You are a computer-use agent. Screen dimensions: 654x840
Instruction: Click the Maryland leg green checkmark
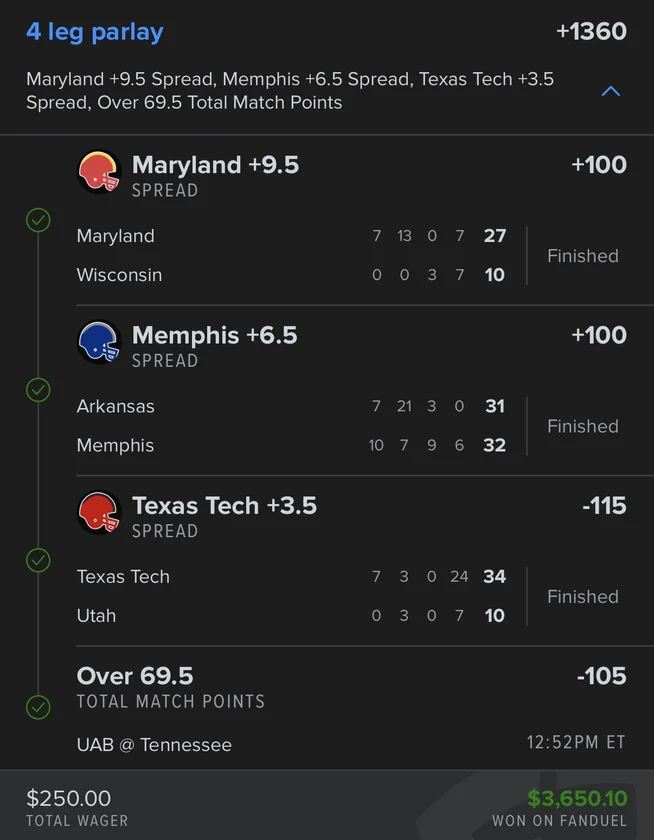click(x=38, y=220)
